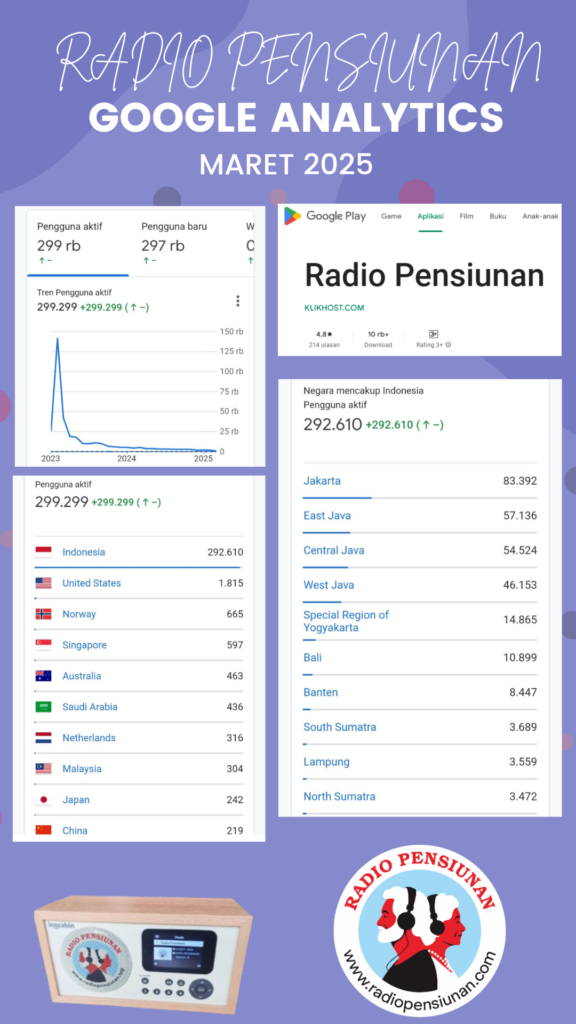Click the Negara mencakup Indonesia heading

coord(363,391)
